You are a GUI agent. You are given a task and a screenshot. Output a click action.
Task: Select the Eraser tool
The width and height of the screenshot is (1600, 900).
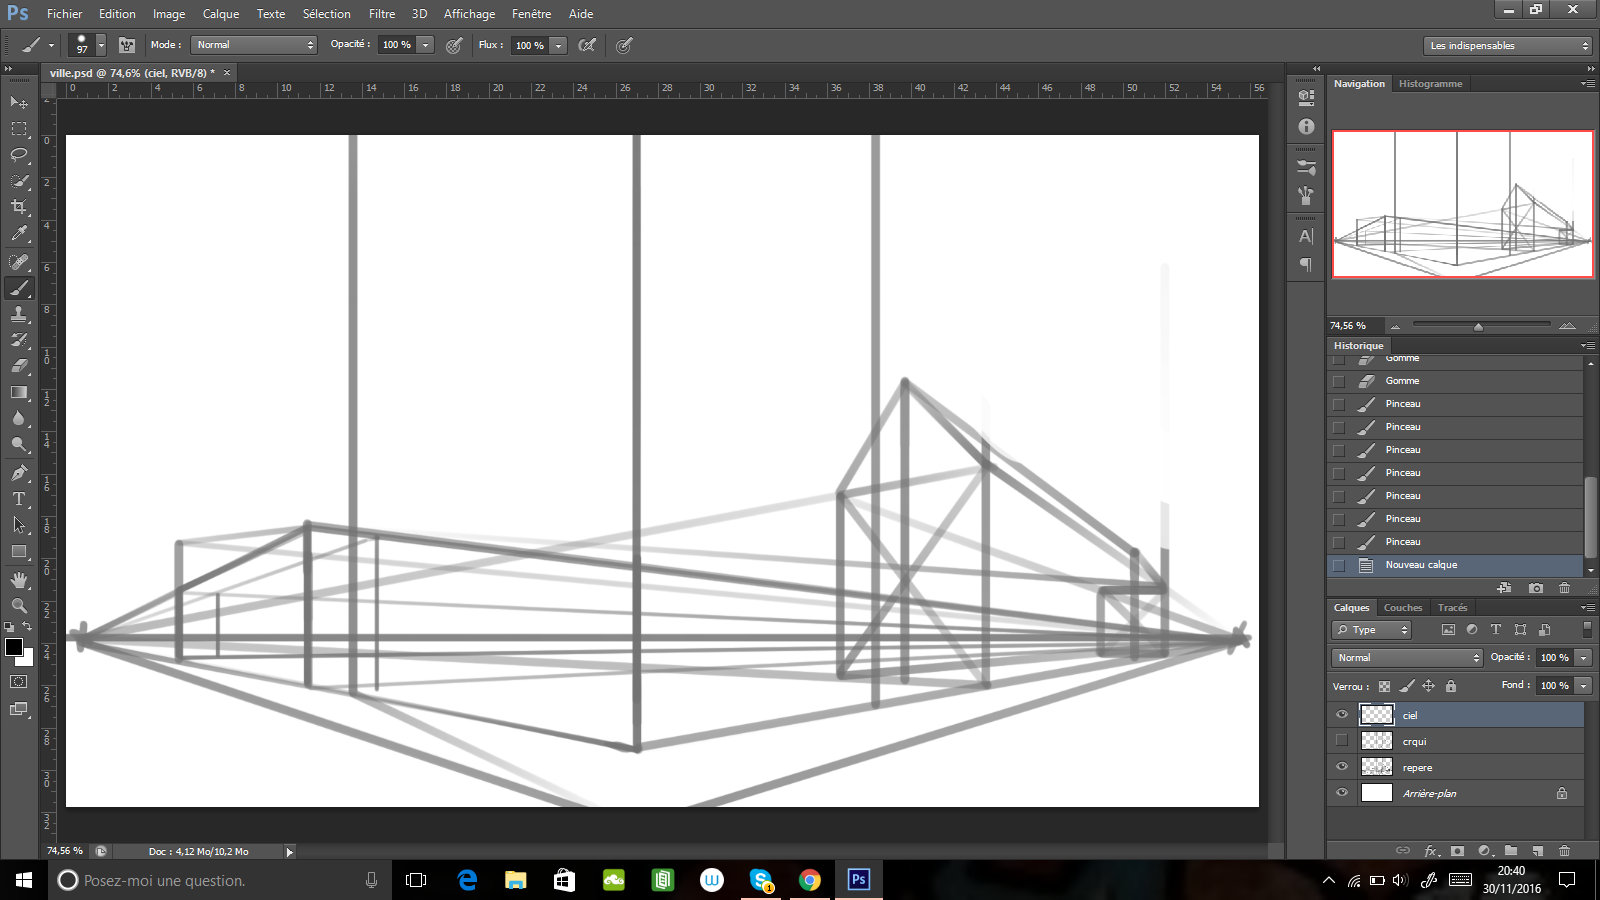click(x=19, y=366)
